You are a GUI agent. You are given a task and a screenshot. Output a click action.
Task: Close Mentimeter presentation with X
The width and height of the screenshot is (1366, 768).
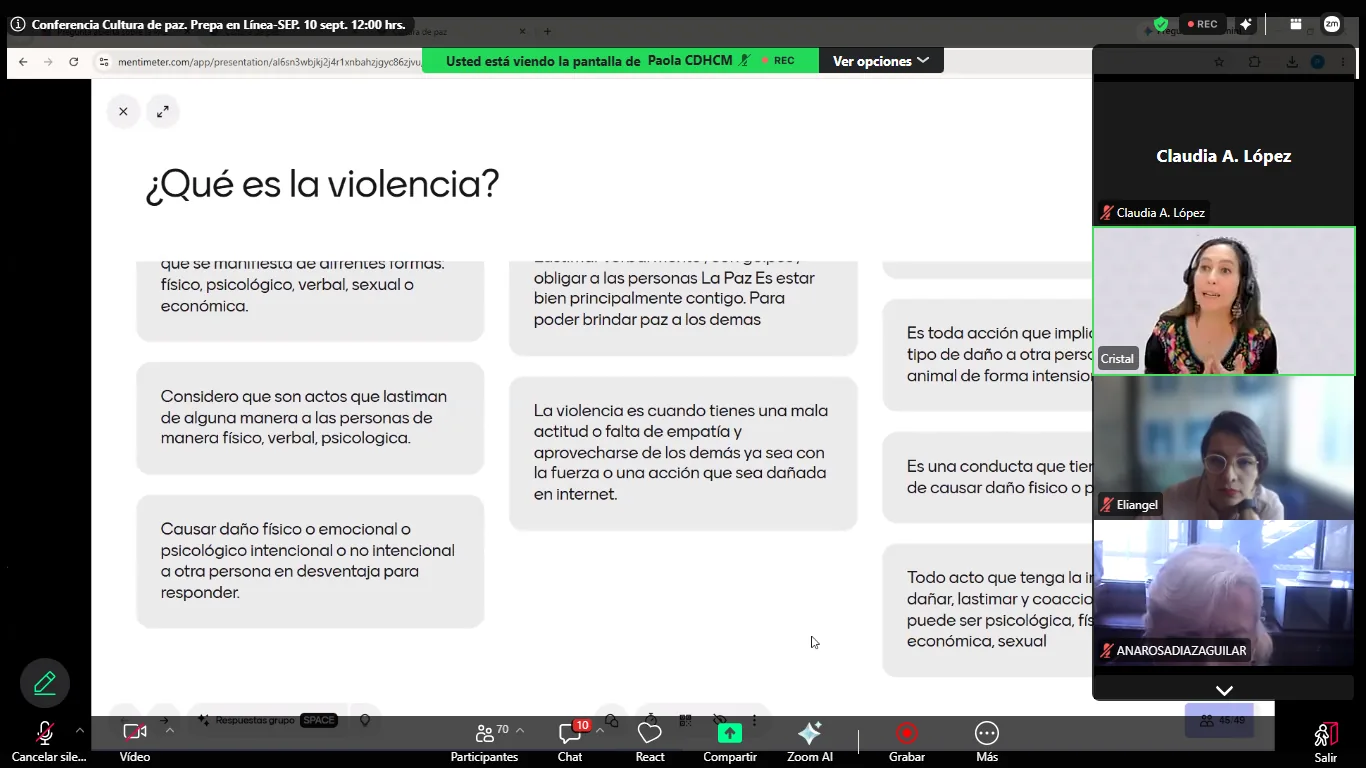123,111
